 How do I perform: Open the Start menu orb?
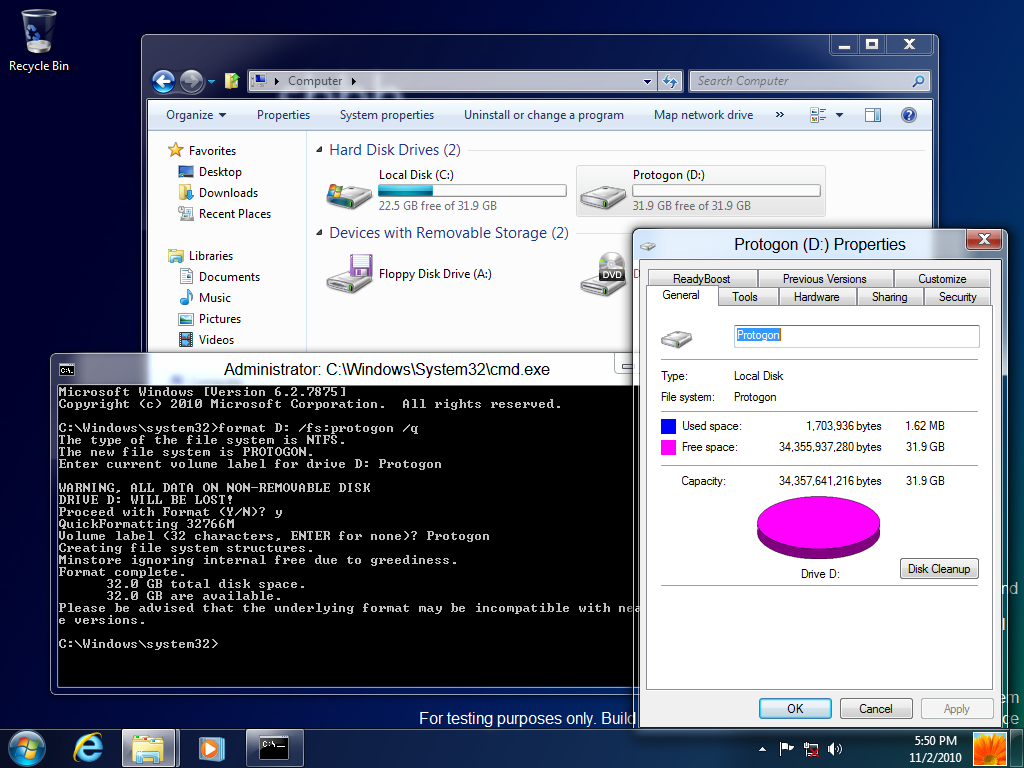pos(27,748)
